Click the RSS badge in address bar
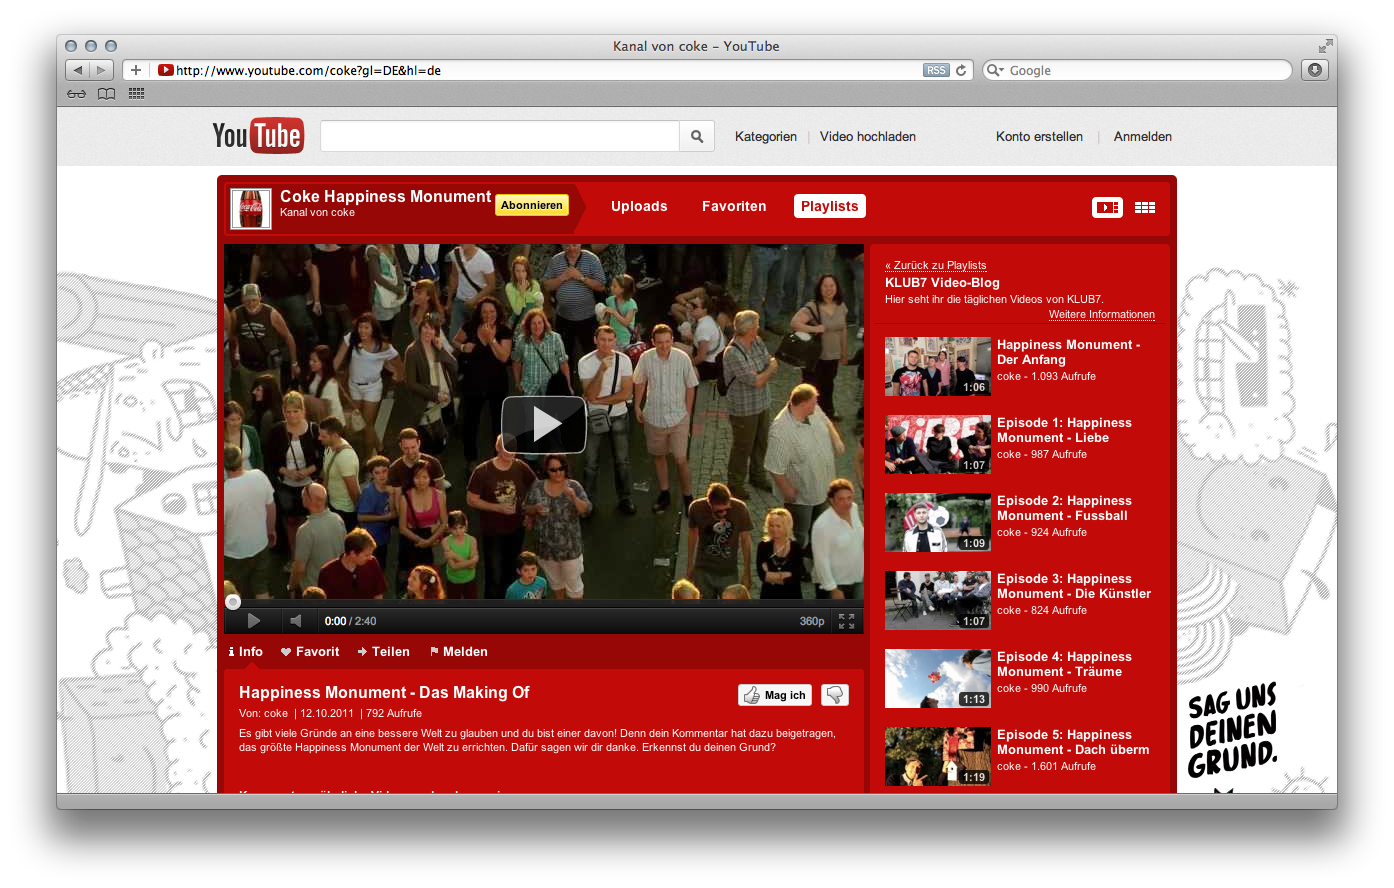1394x888 pixels. [x=936, y=70]
